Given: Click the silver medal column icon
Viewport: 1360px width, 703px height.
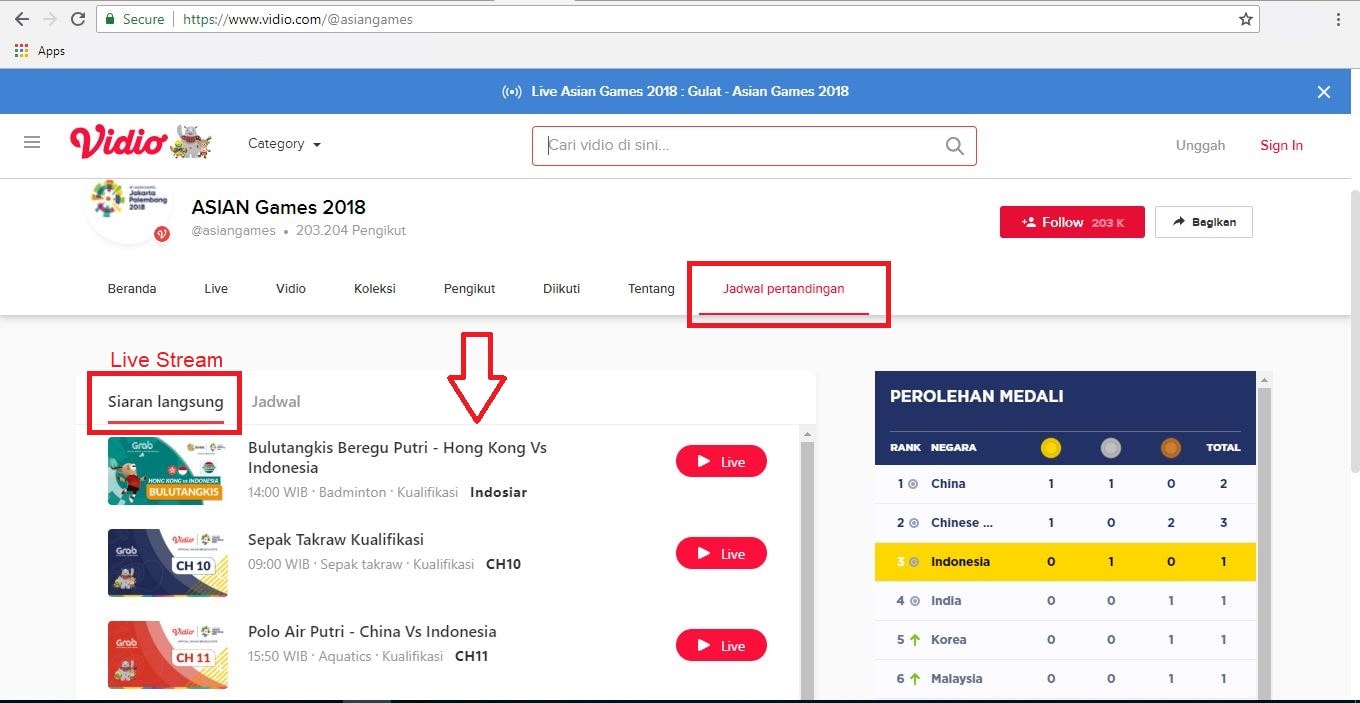Looking at the screenshot, I should pos(1110,448).
